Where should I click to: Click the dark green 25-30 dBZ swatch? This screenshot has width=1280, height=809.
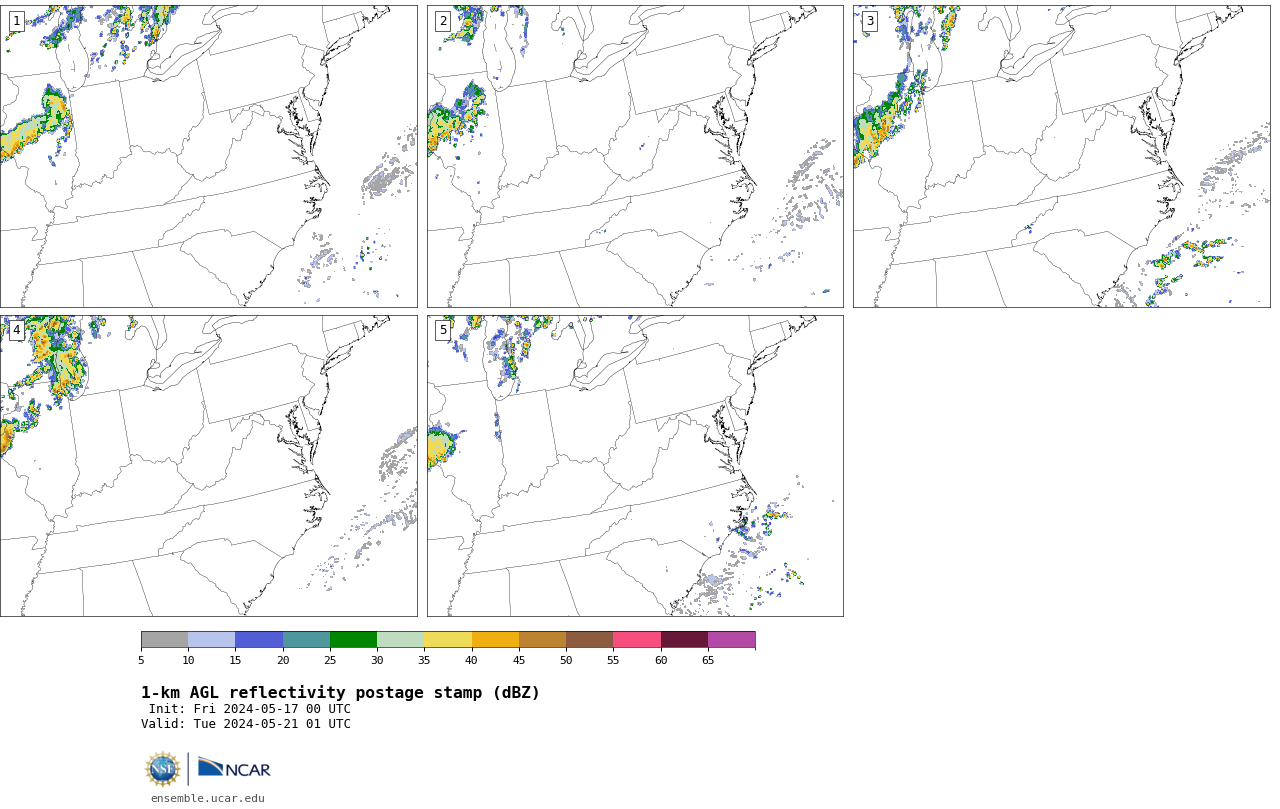(353, 640)
